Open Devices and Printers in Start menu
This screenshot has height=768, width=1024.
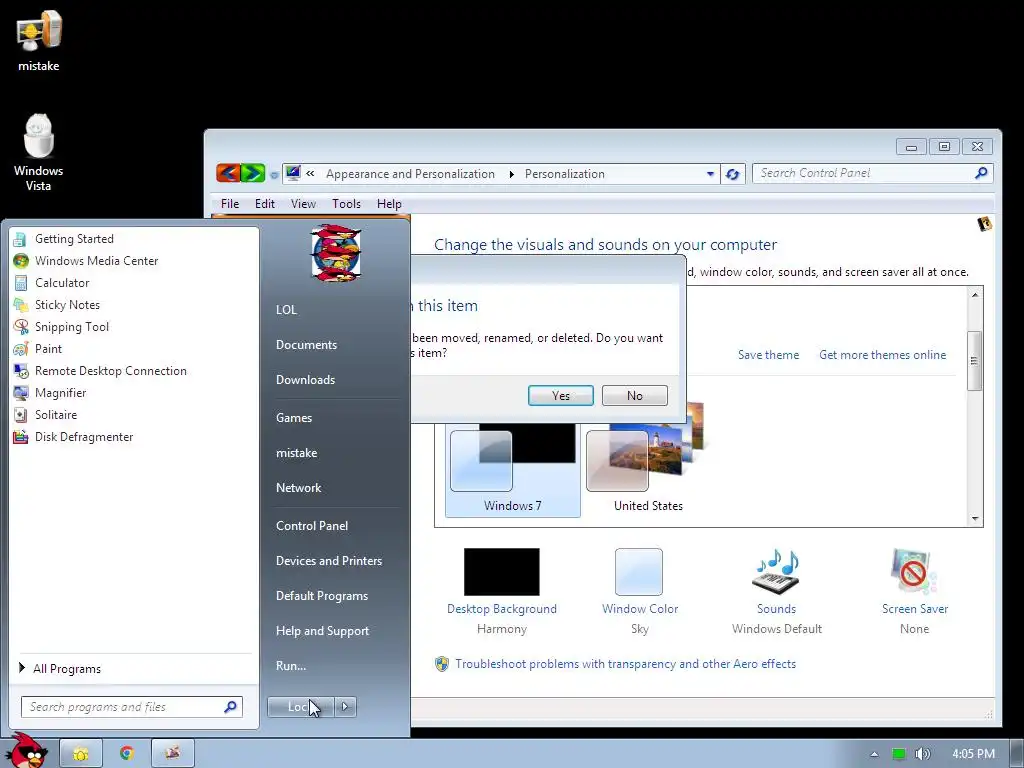(x=329, y=561)
